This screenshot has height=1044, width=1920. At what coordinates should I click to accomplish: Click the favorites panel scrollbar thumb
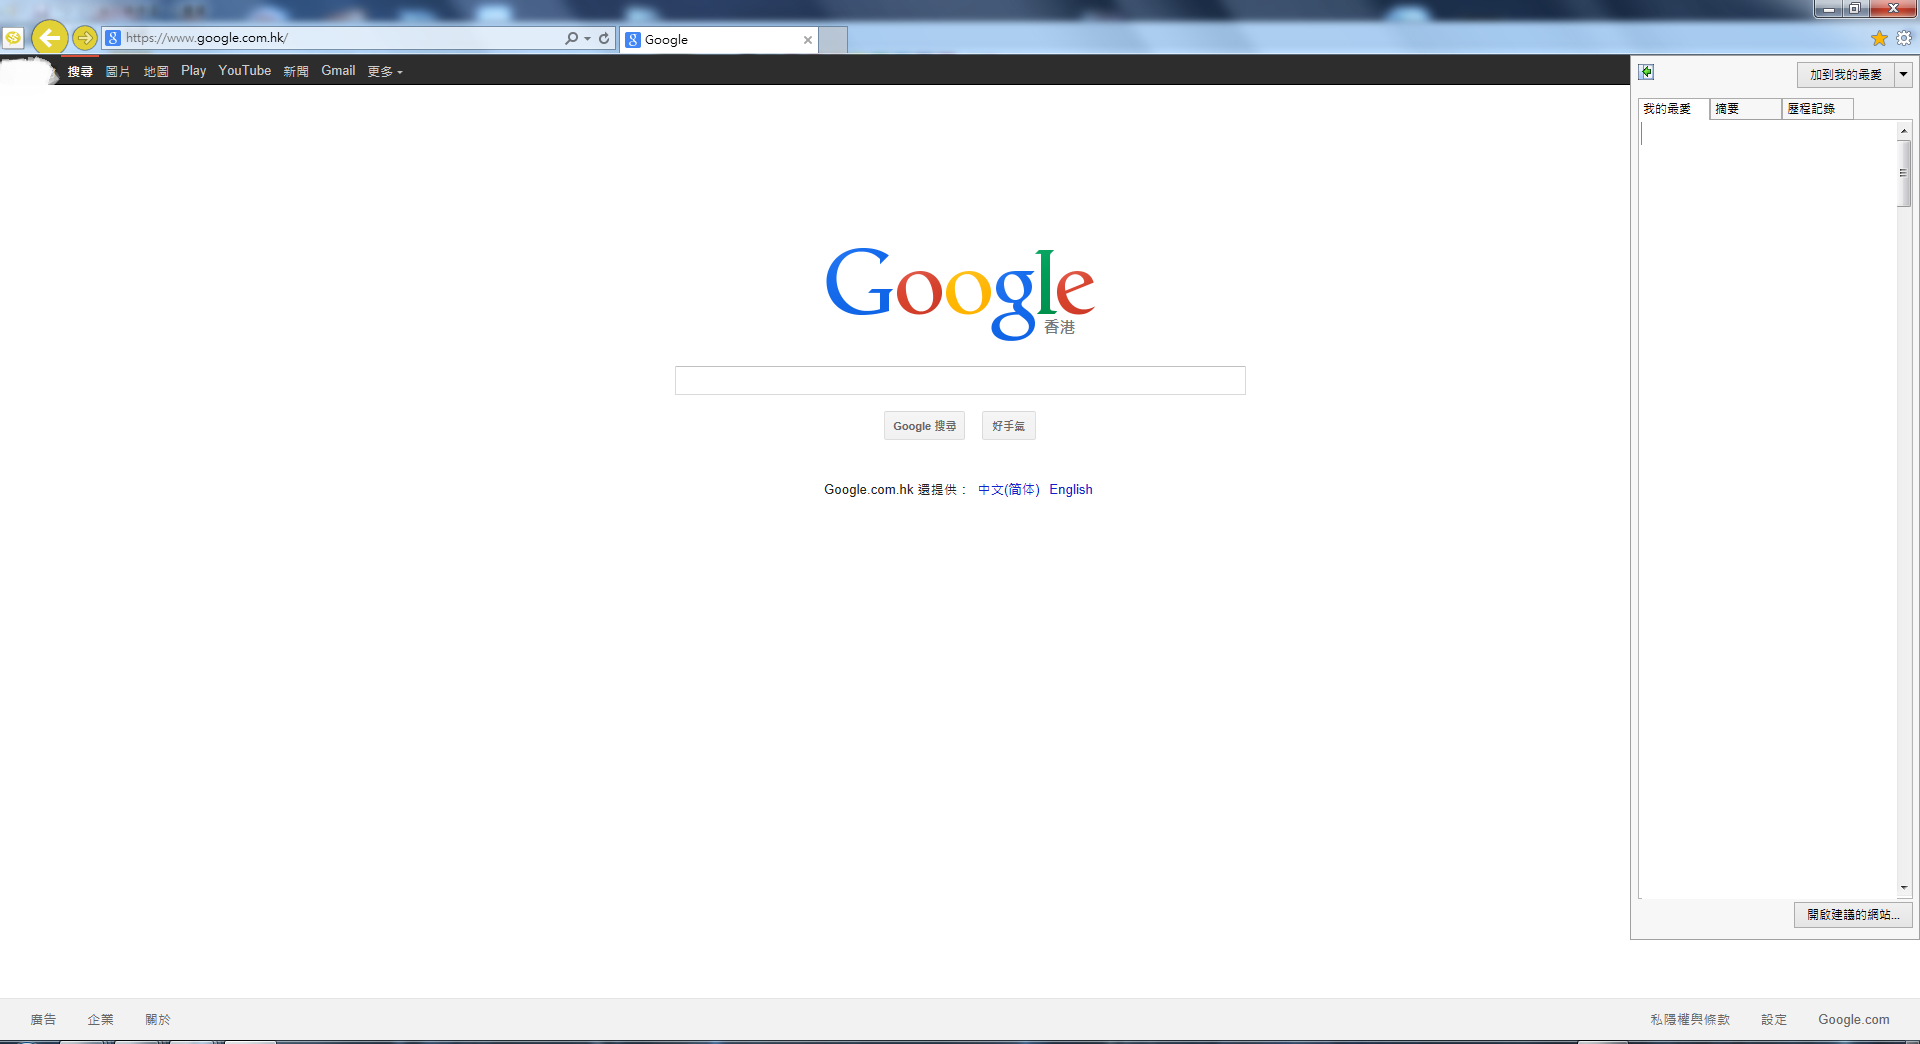pos(1904,173)
